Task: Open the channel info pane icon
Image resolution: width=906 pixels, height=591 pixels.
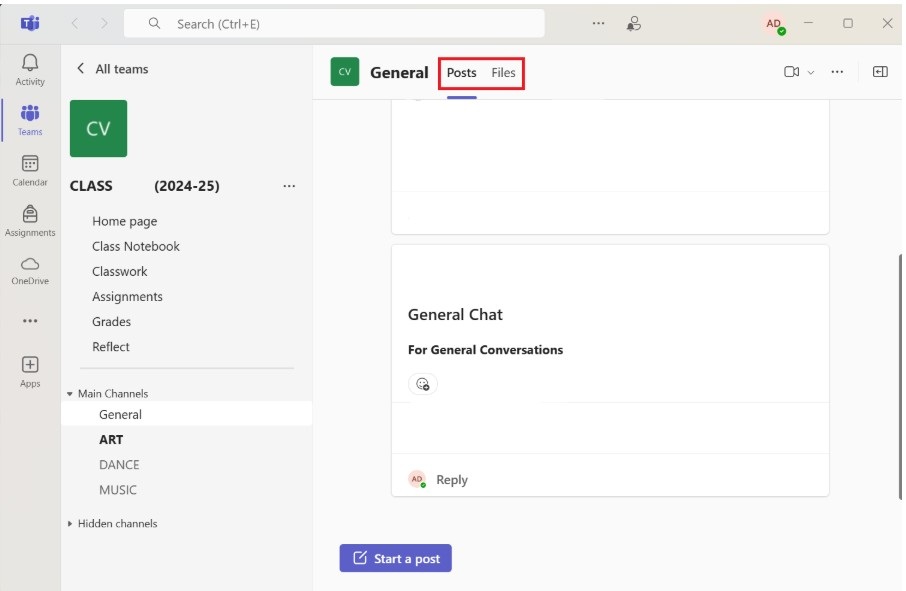Action: [x=880, y=72]
